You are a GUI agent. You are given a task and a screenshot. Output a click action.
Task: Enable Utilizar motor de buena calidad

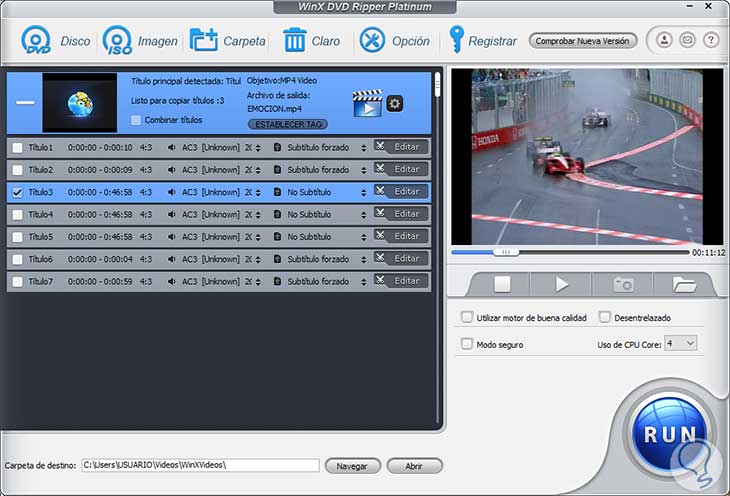click(466, 317)
